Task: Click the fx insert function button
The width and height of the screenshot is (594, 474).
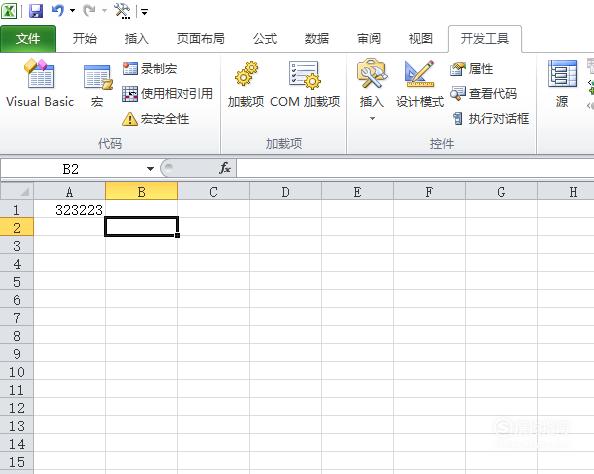Action: (225, 168)
